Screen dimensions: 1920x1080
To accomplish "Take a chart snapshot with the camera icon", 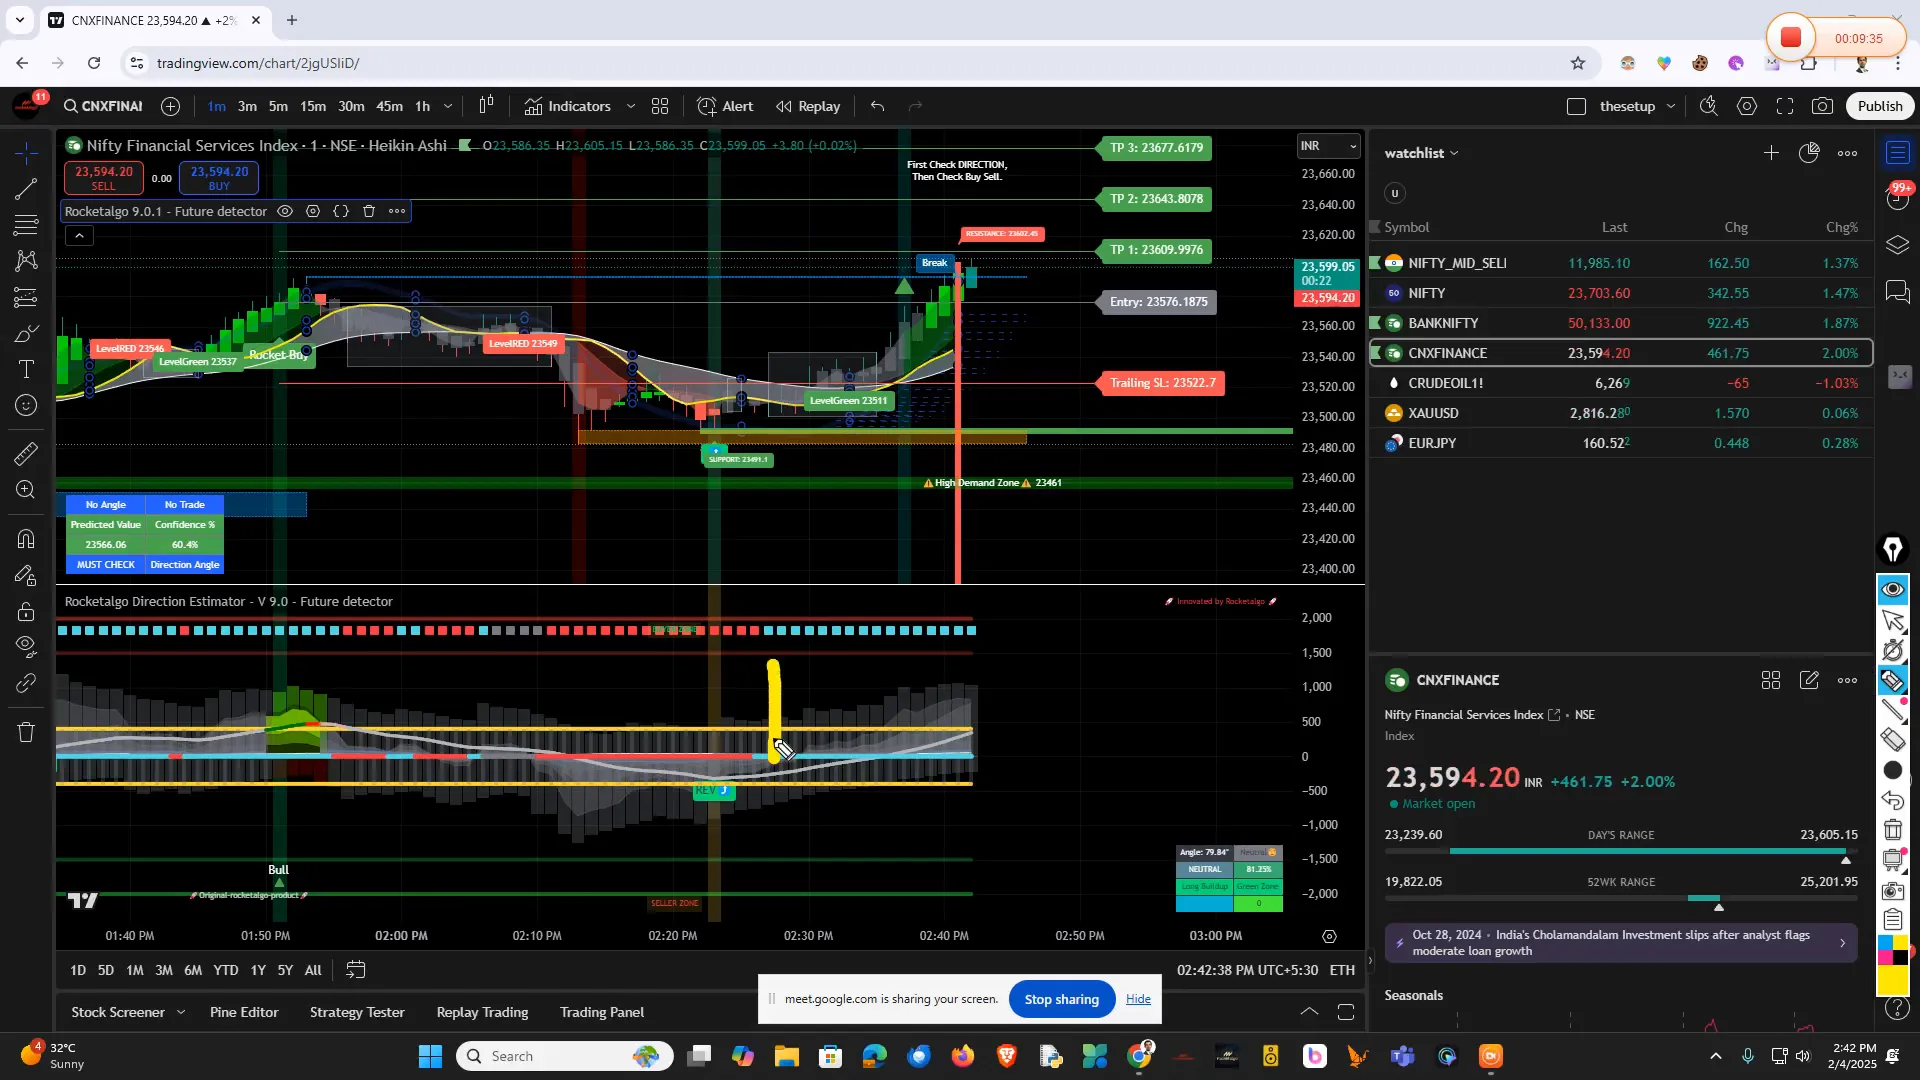I will click(x=1822, y=105).
